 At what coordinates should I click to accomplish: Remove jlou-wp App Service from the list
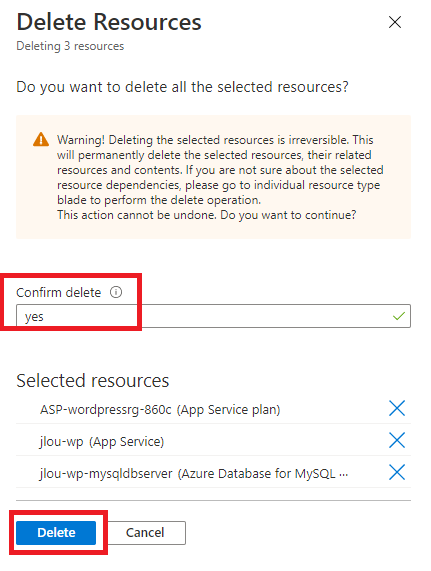(397, 440)
